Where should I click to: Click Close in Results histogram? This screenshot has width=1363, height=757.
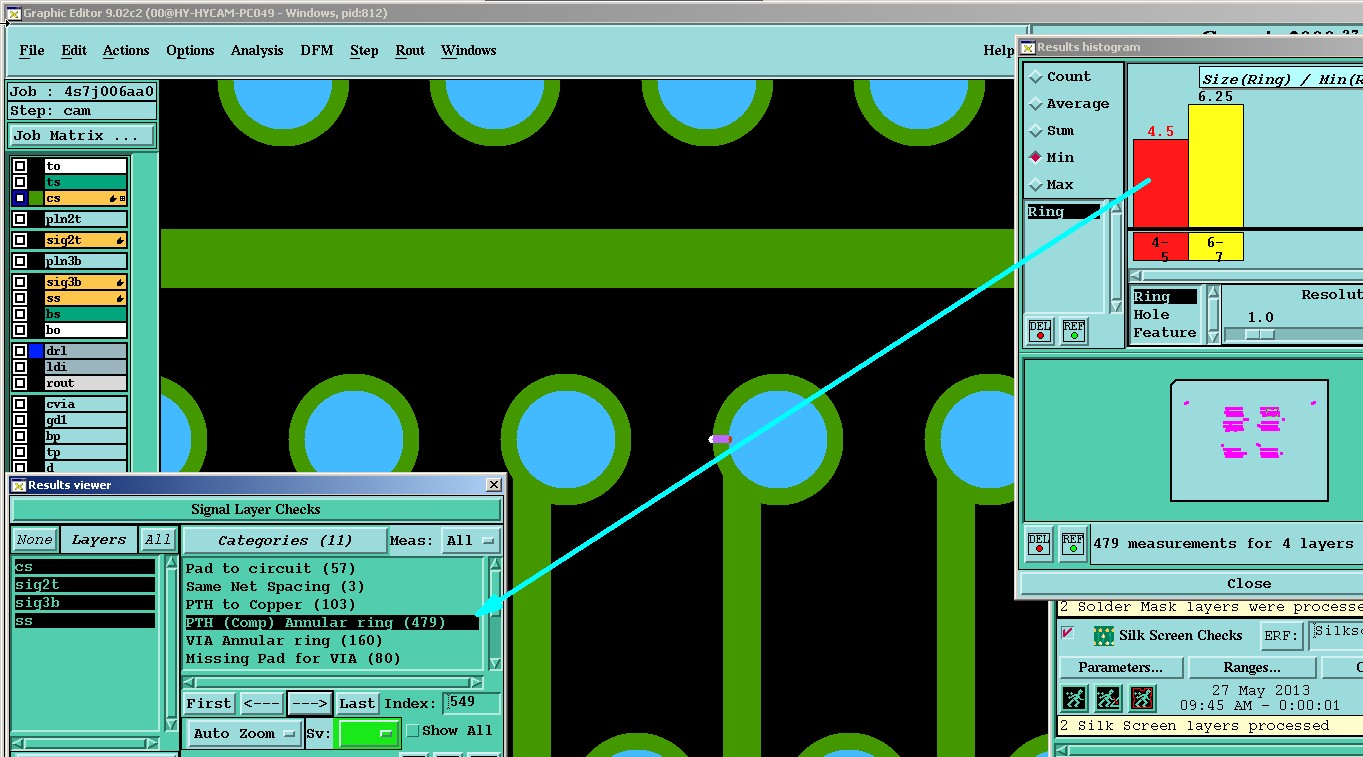pyautogui.click(x=1249, y=584)
